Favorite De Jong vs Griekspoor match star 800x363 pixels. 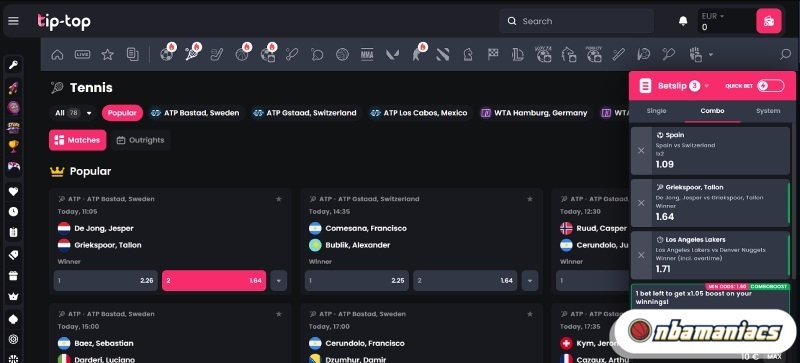tap(279, 199)
